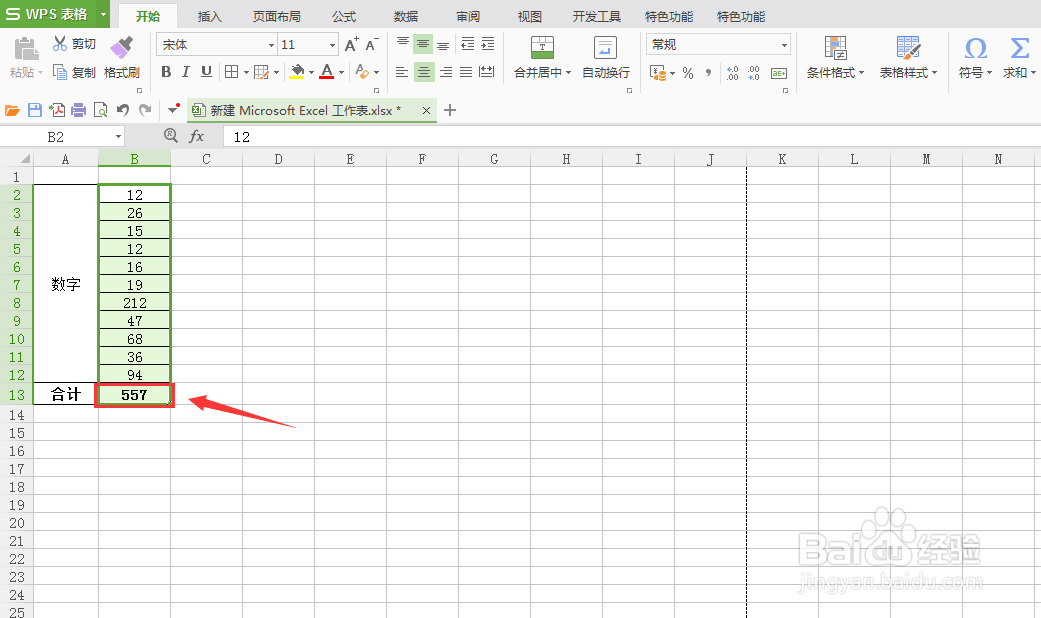The image size is (1041, 618).
Task: Select the Format Painter brush
Action: pos(121,47)
